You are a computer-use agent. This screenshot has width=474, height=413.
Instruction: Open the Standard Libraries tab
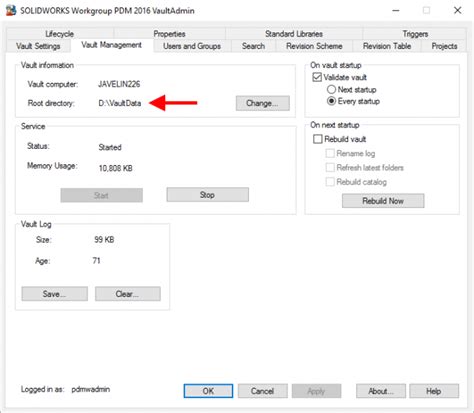click(294, 34)
